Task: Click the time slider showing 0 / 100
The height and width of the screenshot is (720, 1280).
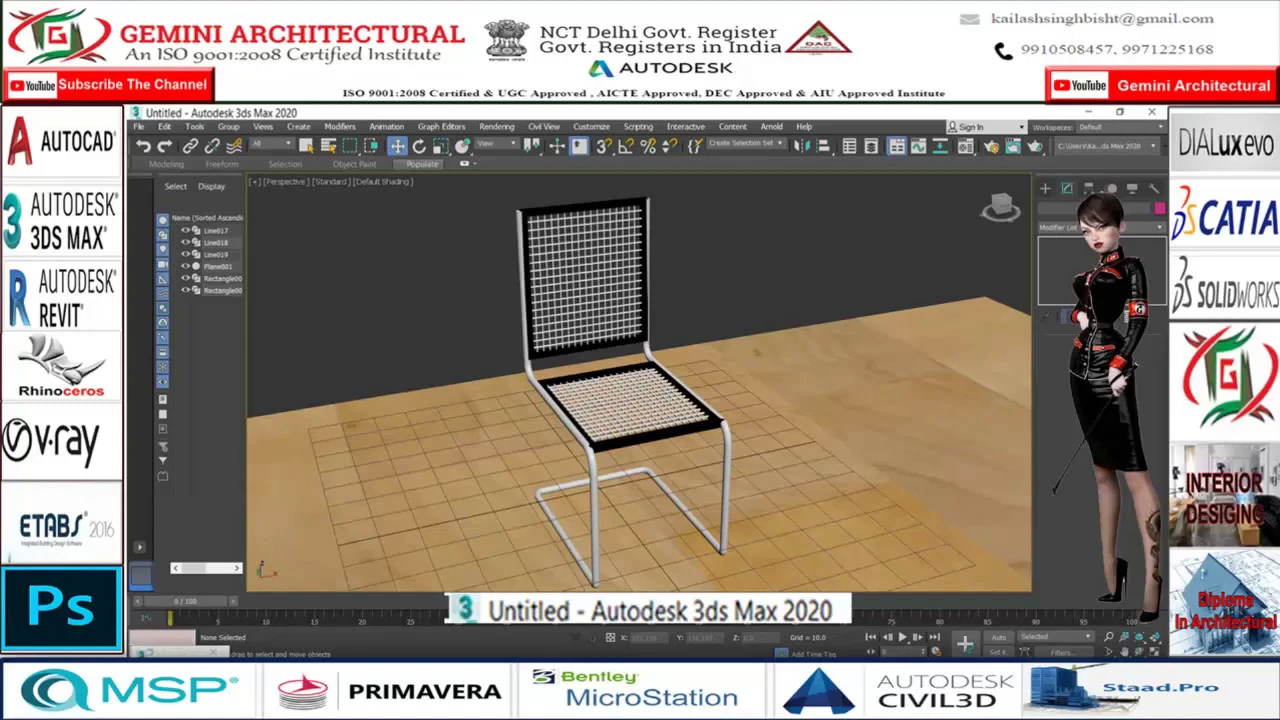Action: tap(185, 601)
